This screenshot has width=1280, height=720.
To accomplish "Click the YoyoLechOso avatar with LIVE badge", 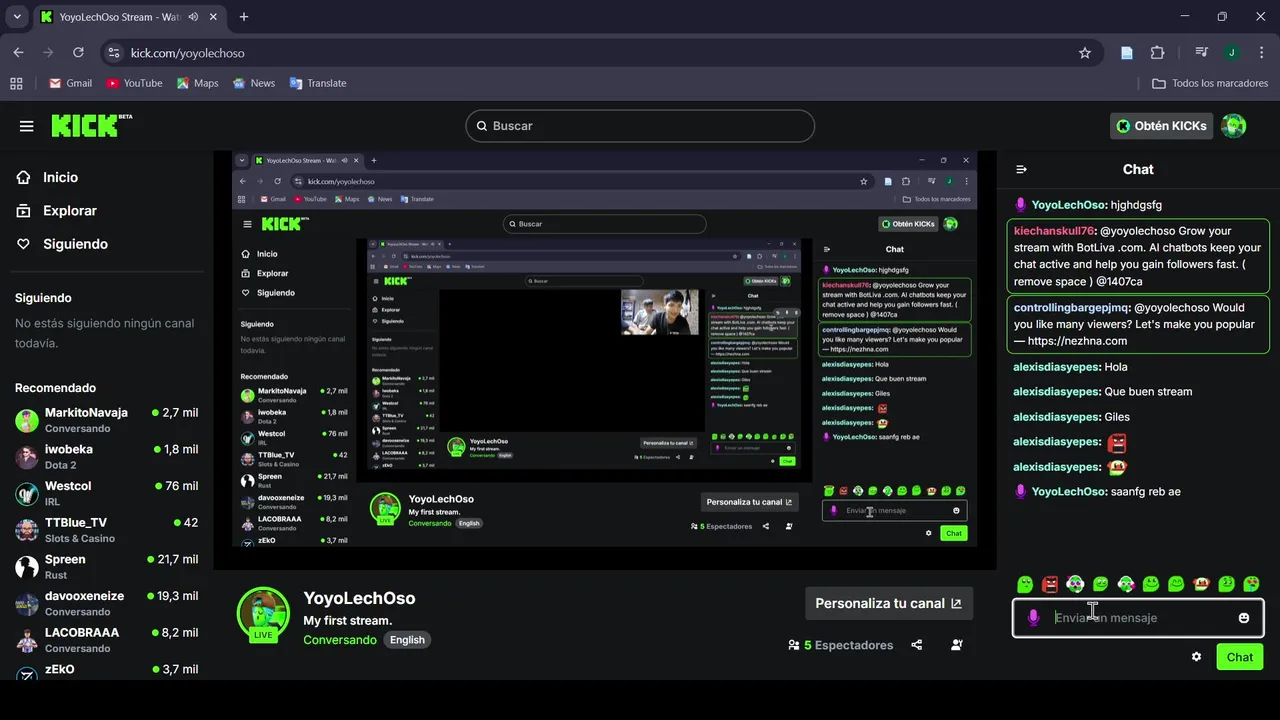I will click(x=263, y=613).
